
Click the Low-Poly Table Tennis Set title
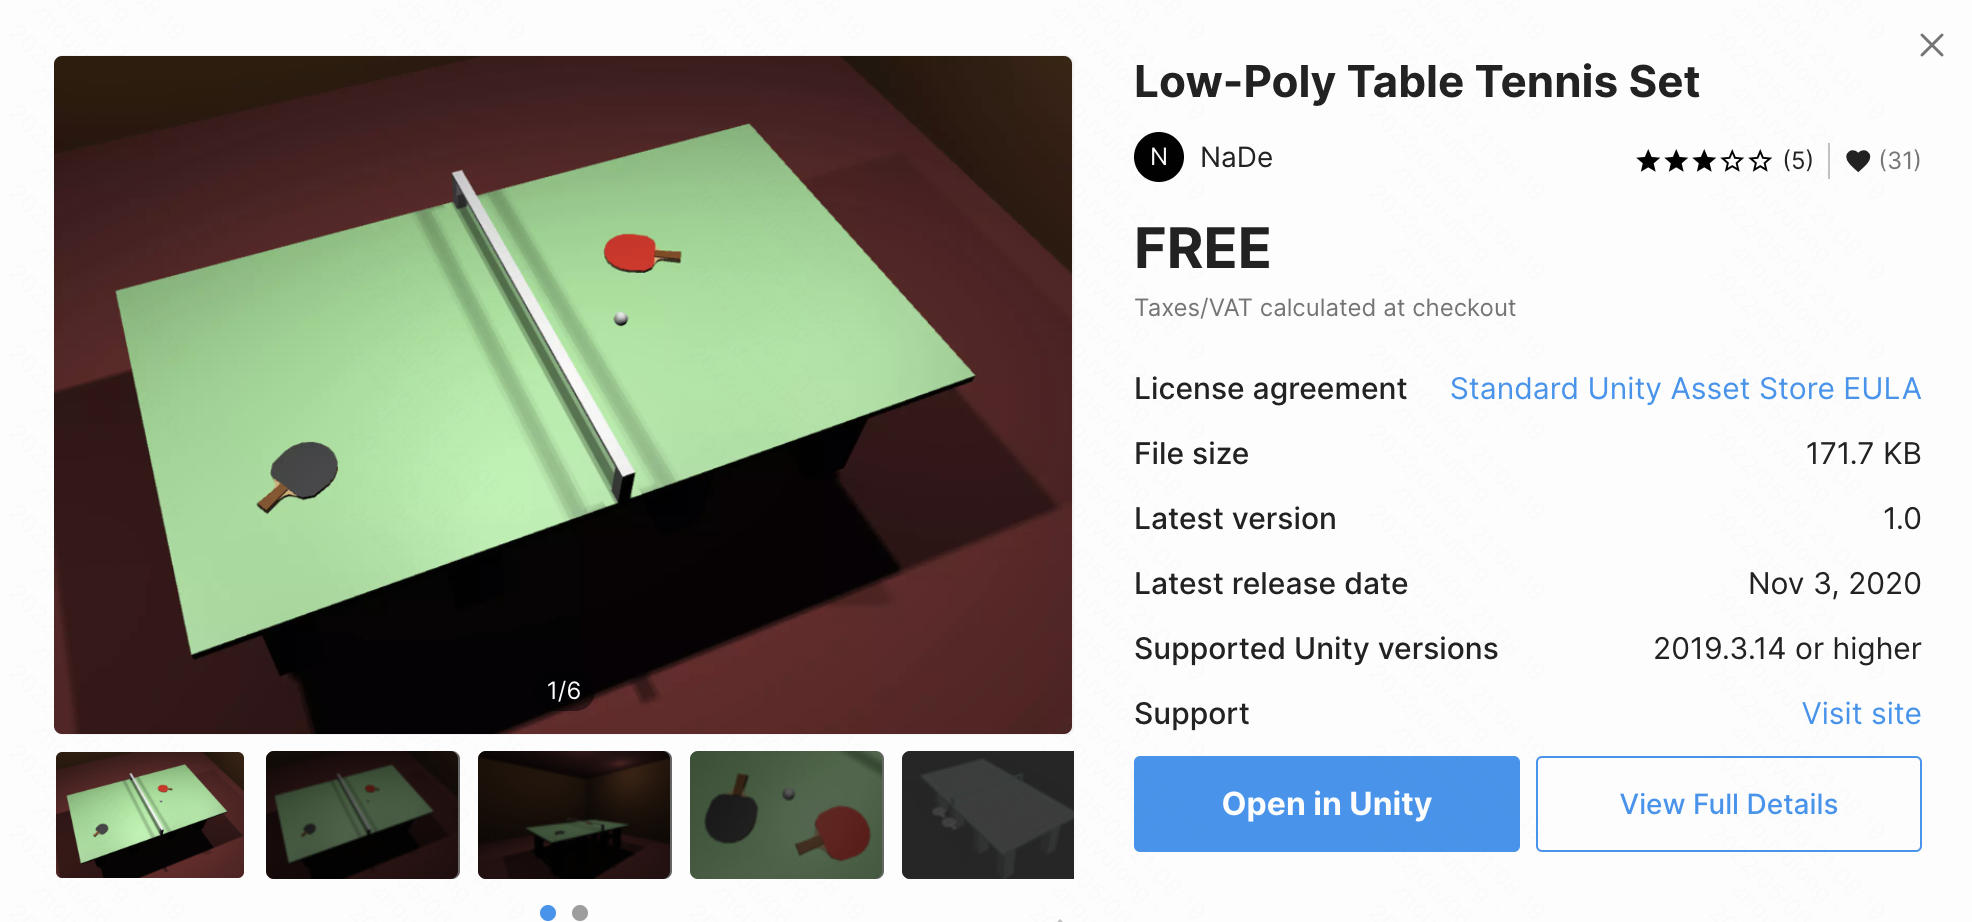coord(1416,82)
